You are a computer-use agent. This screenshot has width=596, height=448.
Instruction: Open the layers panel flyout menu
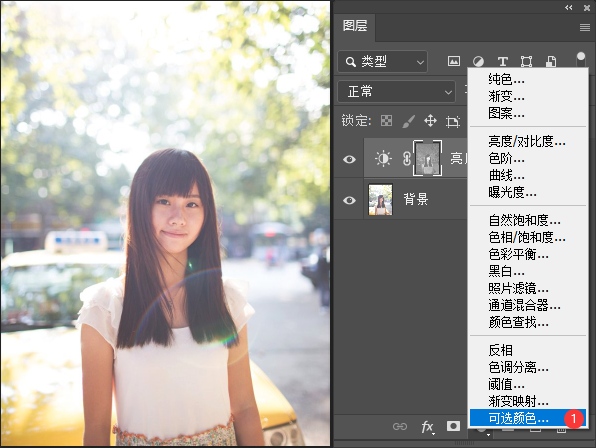[x=585, y=27]
